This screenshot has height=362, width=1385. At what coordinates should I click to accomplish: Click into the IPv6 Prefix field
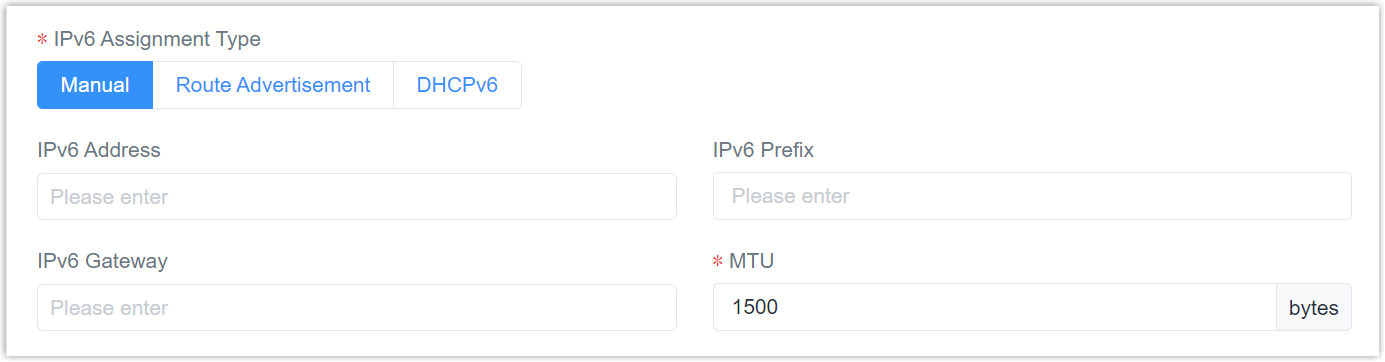(1032, 197)
